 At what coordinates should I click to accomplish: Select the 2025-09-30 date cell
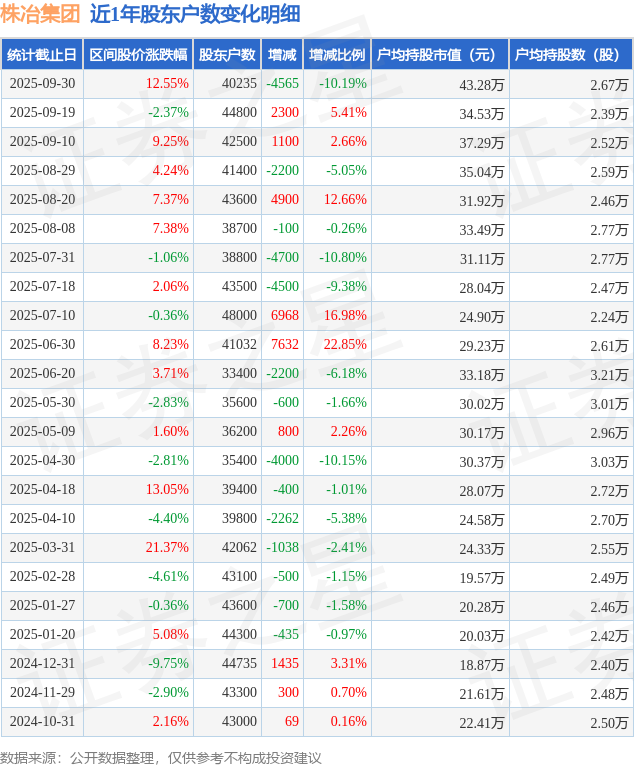[x=42, y=84]
